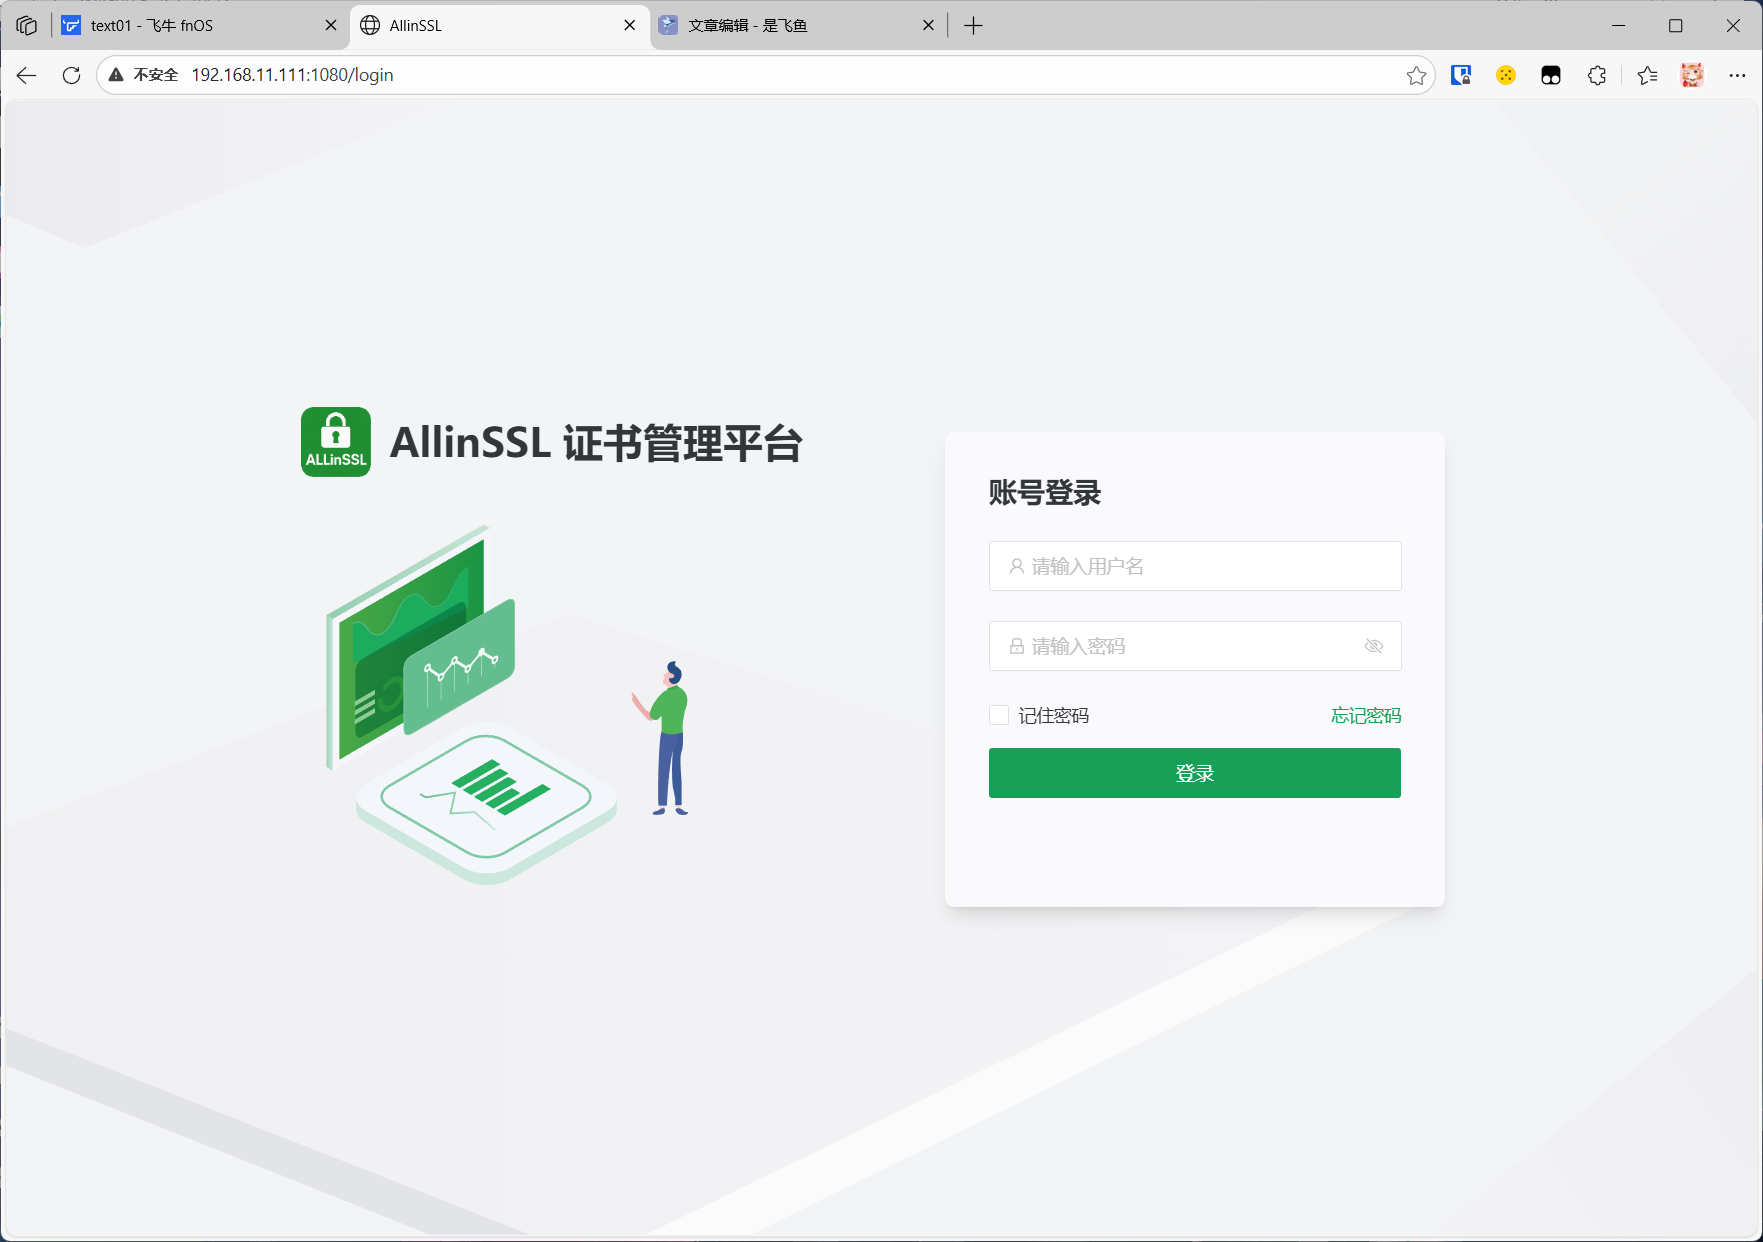Close the AllinSSL tab
Image resolution: width=1763 pixels, height=1242 pixels.
click(629, 26)
